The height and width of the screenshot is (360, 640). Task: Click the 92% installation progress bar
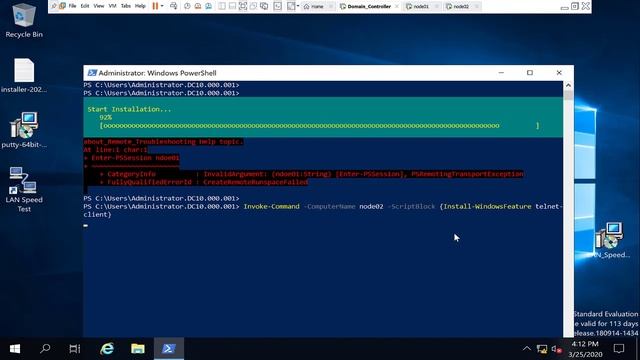click(320, 126)
